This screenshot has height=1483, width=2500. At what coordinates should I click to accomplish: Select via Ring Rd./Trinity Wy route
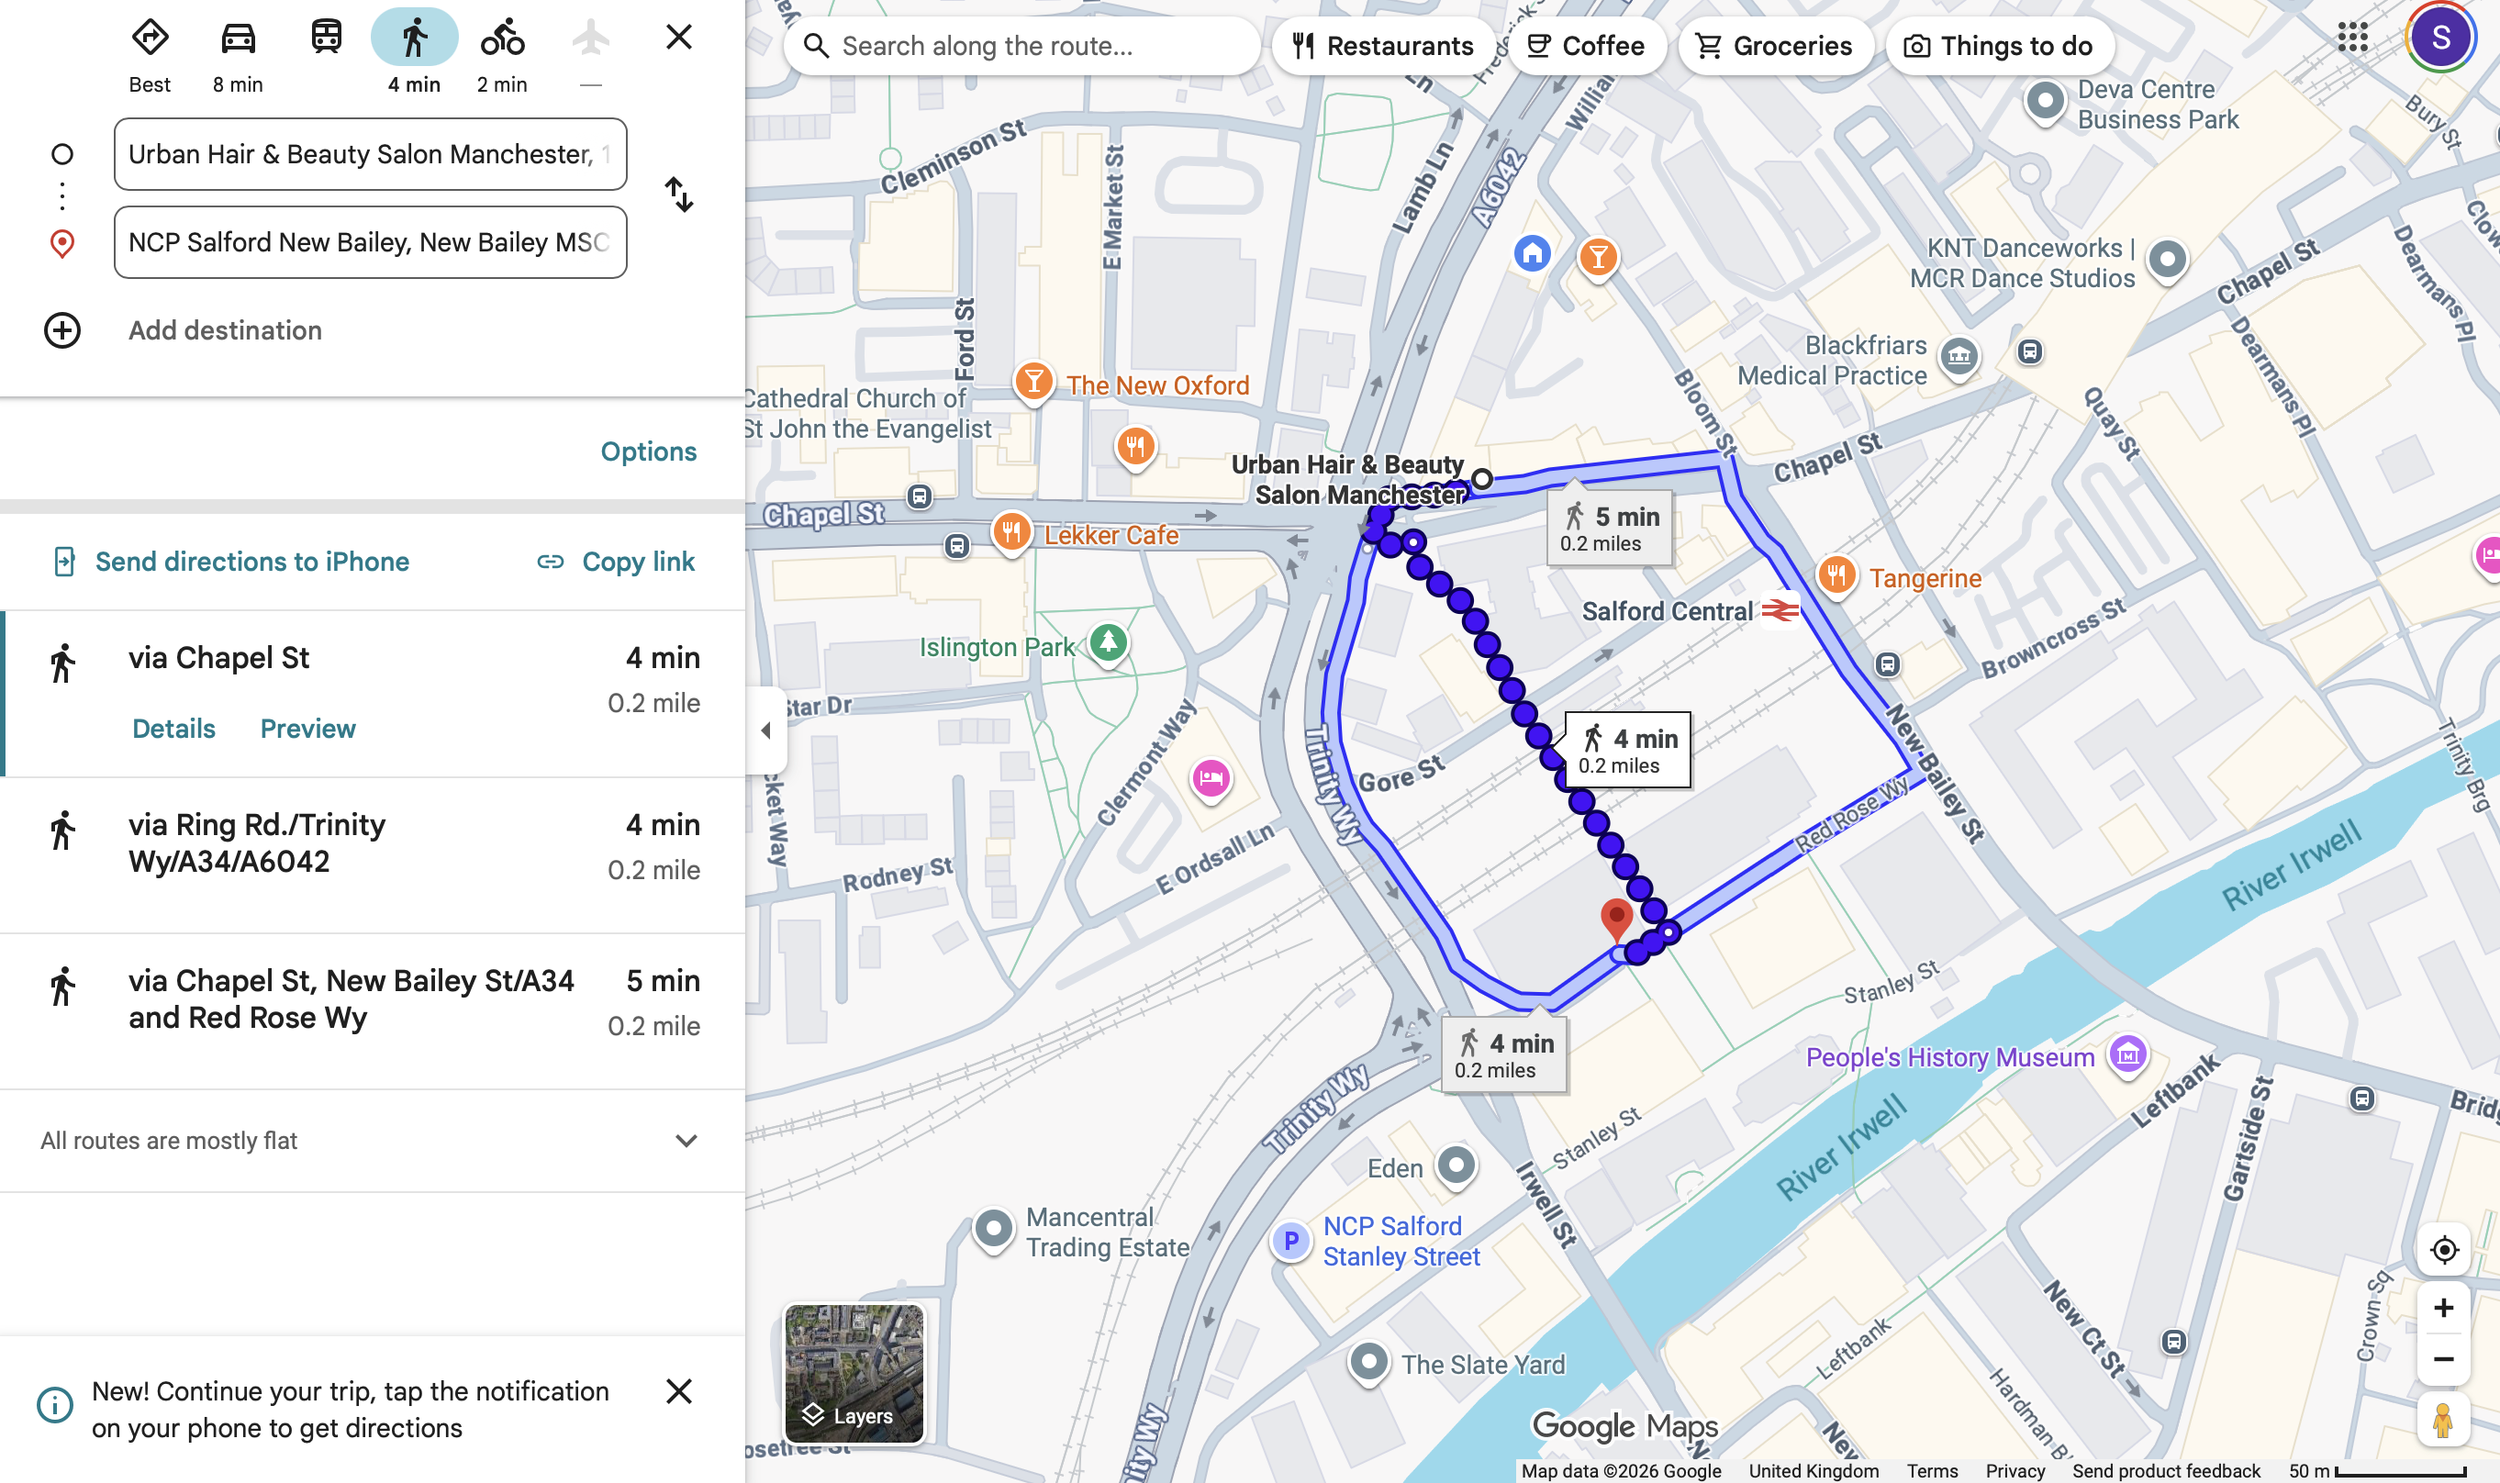[372, 855]
